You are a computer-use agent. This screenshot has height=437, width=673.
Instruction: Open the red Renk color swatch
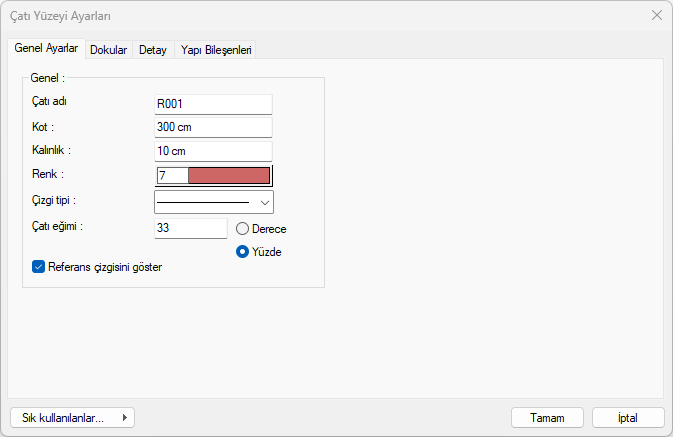[229, 175]
